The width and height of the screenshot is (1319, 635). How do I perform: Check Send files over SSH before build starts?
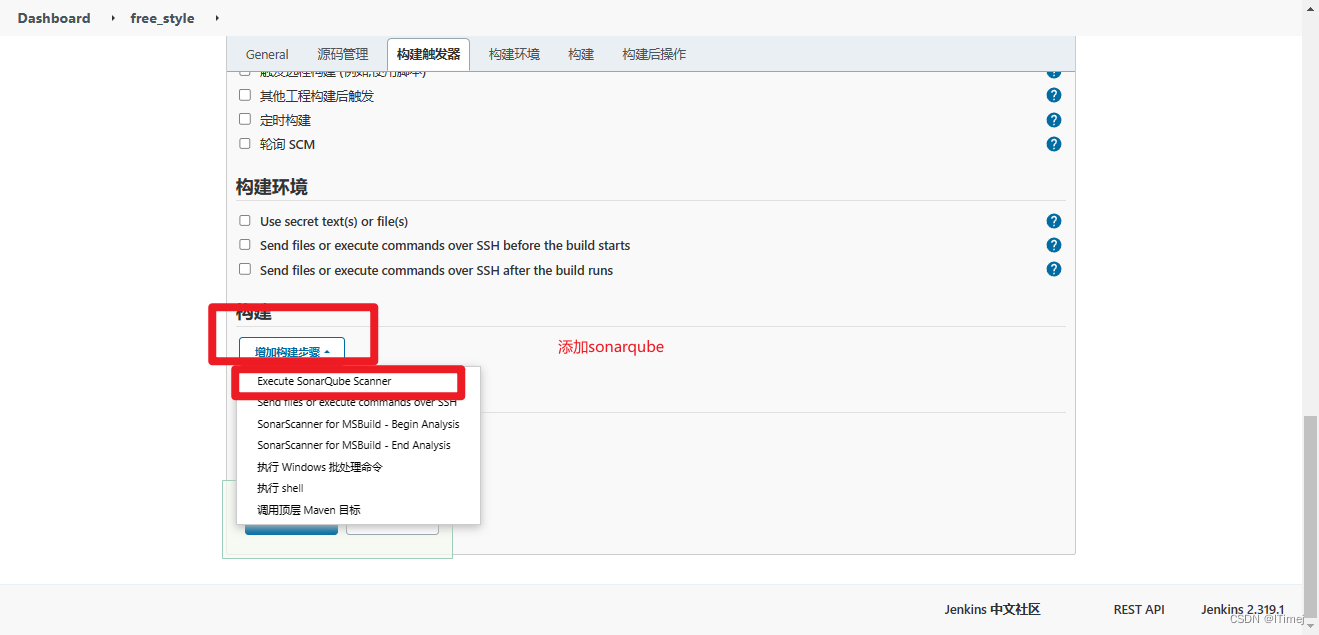coord(245,244)
